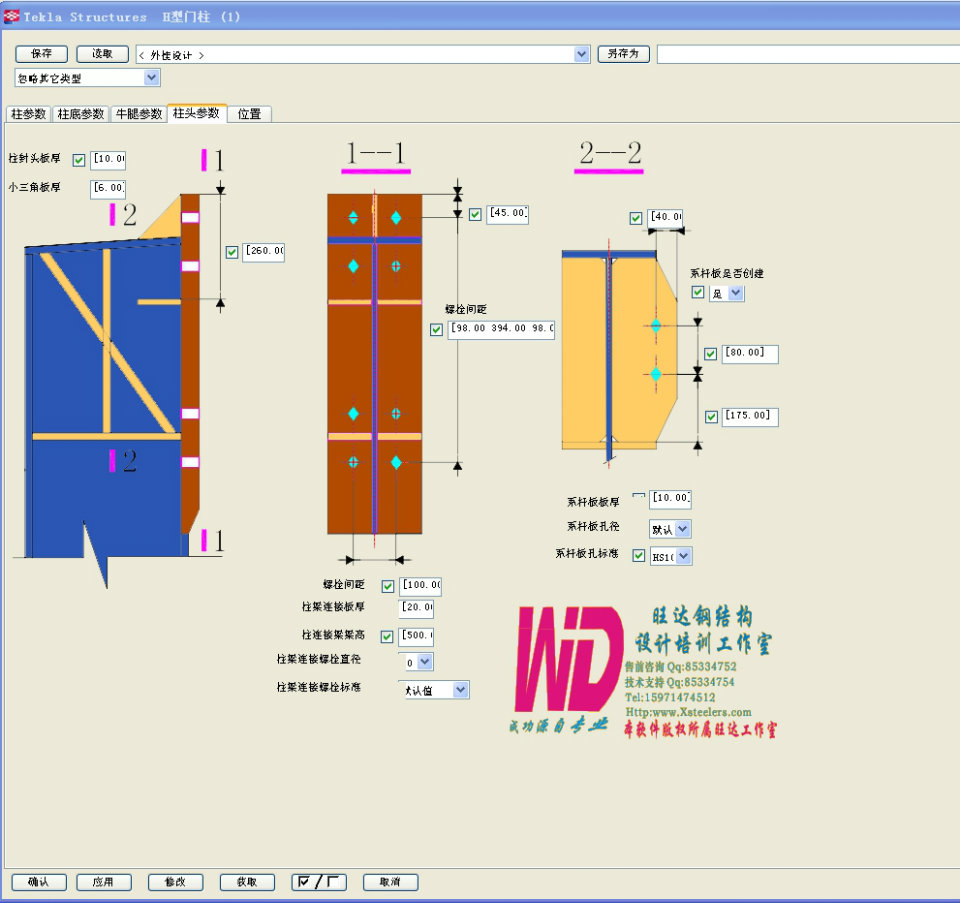
Task: Open the 系杆板孔标准 dropdown showing HS10
Action: 670,556
